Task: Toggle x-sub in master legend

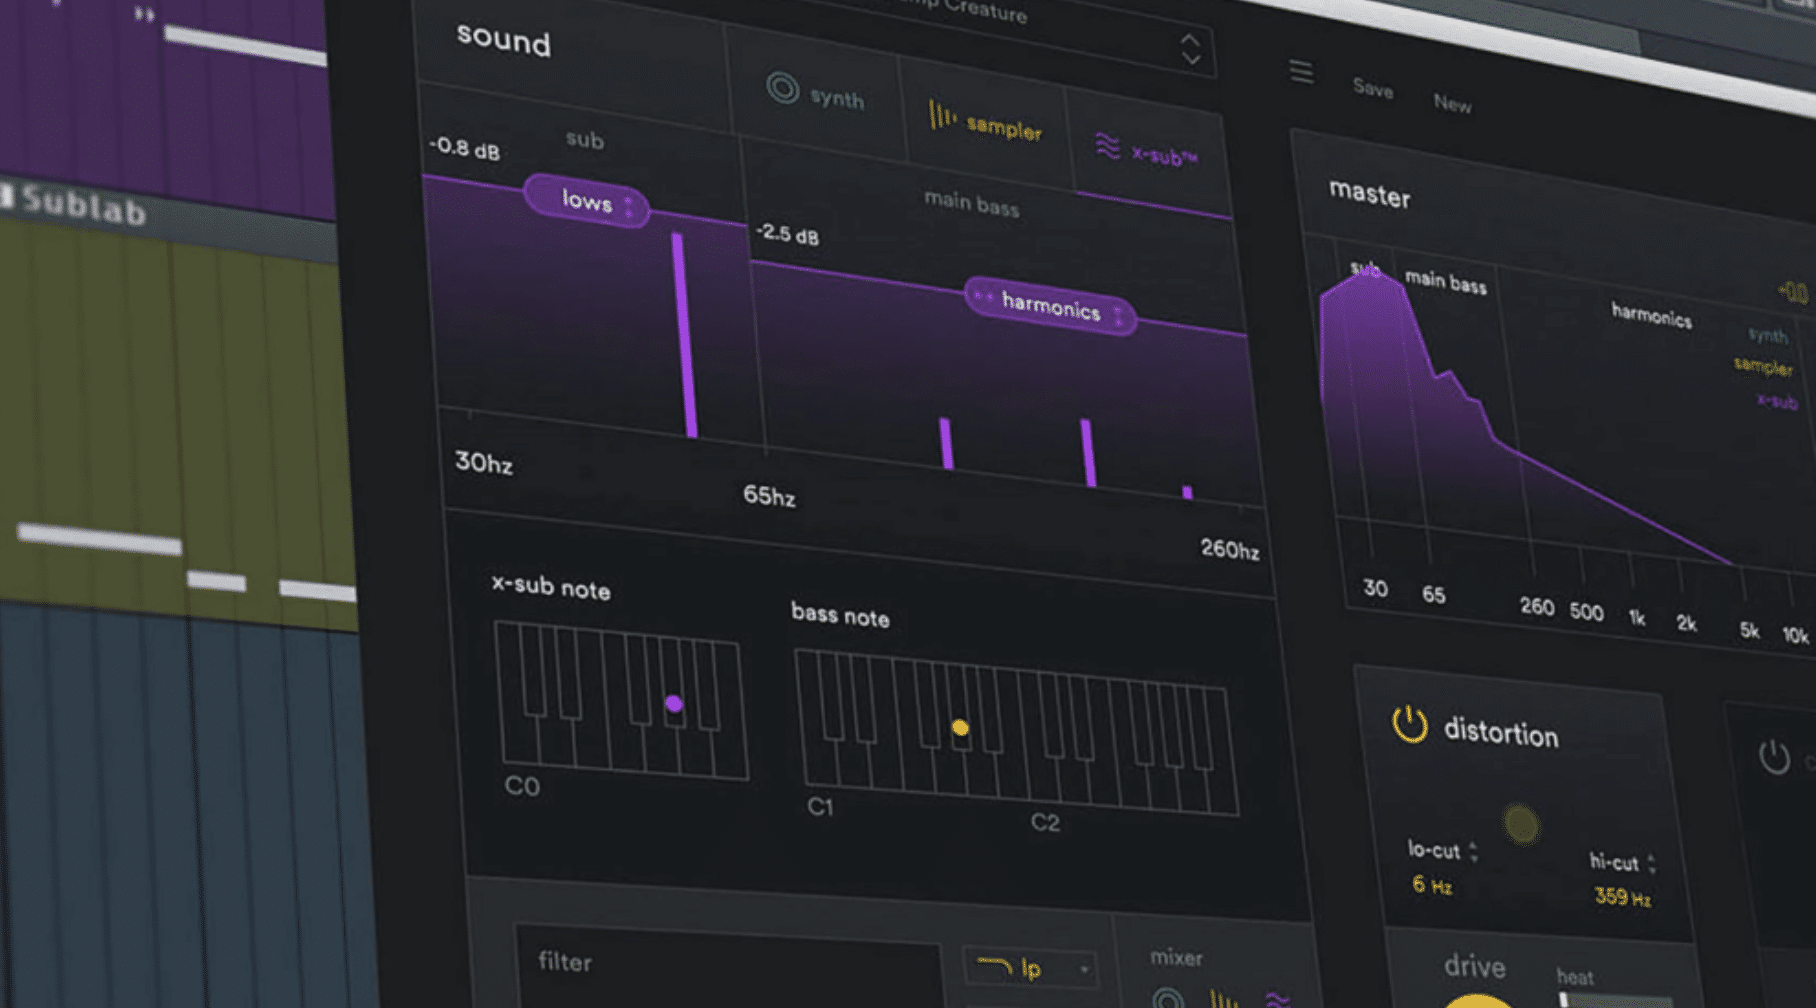Action: (x=1777, y=401)
